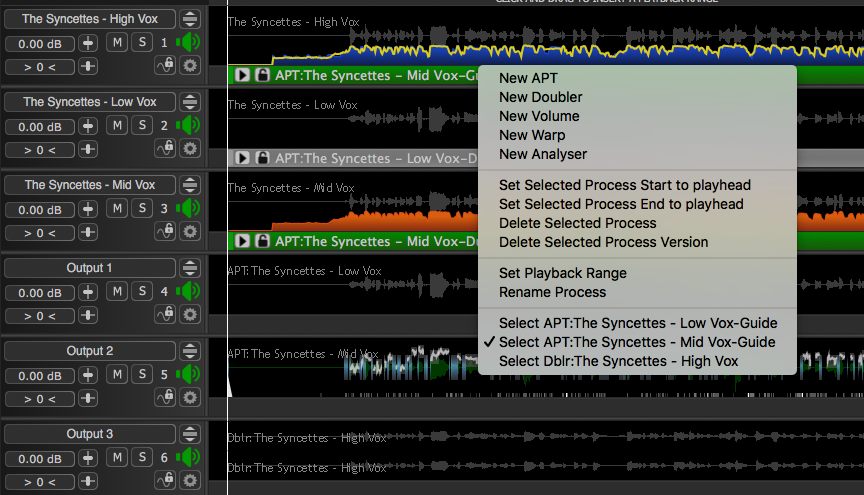Click volume fader control on High Vox track

click(89, 43)
